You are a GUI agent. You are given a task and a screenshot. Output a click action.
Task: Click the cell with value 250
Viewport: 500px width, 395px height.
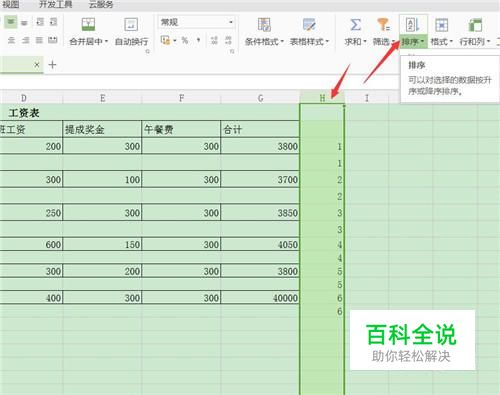tap(31, 213)
